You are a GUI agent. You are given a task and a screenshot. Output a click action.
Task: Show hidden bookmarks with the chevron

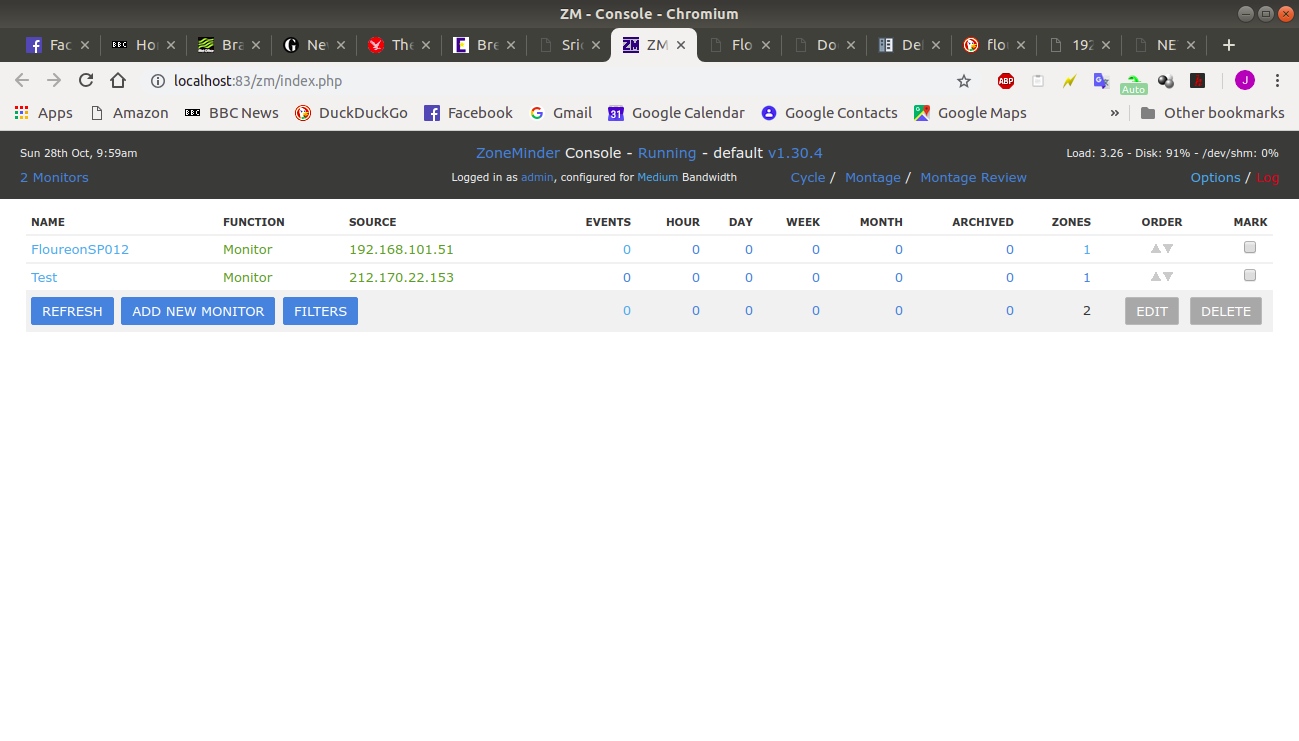[x=1115, y=113]
